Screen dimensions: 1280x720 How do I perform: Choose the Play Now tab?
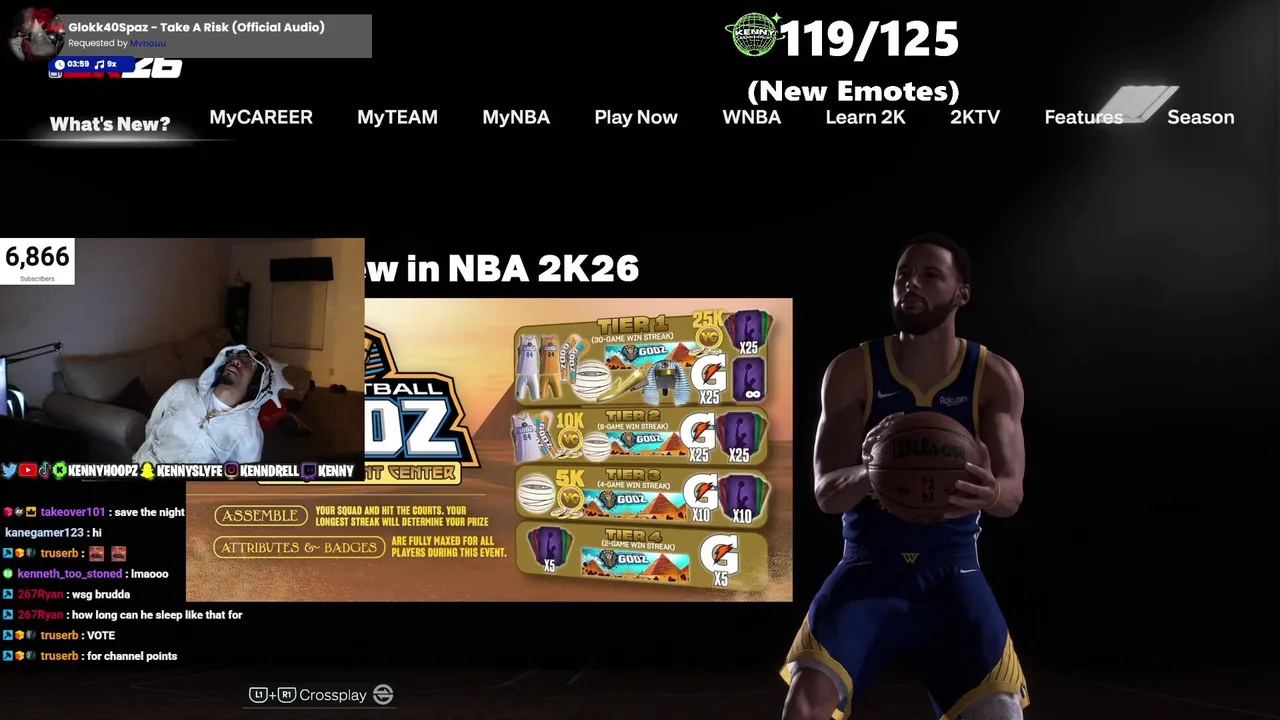636,117
